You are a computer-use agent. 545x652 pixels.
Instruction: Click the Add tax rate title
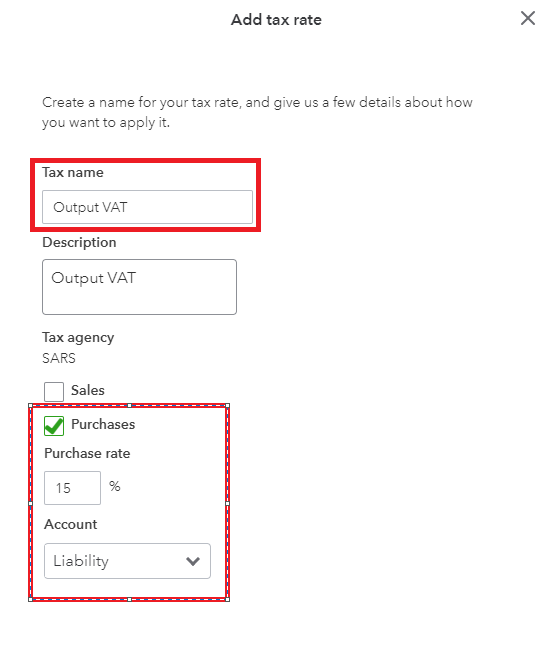276,20
